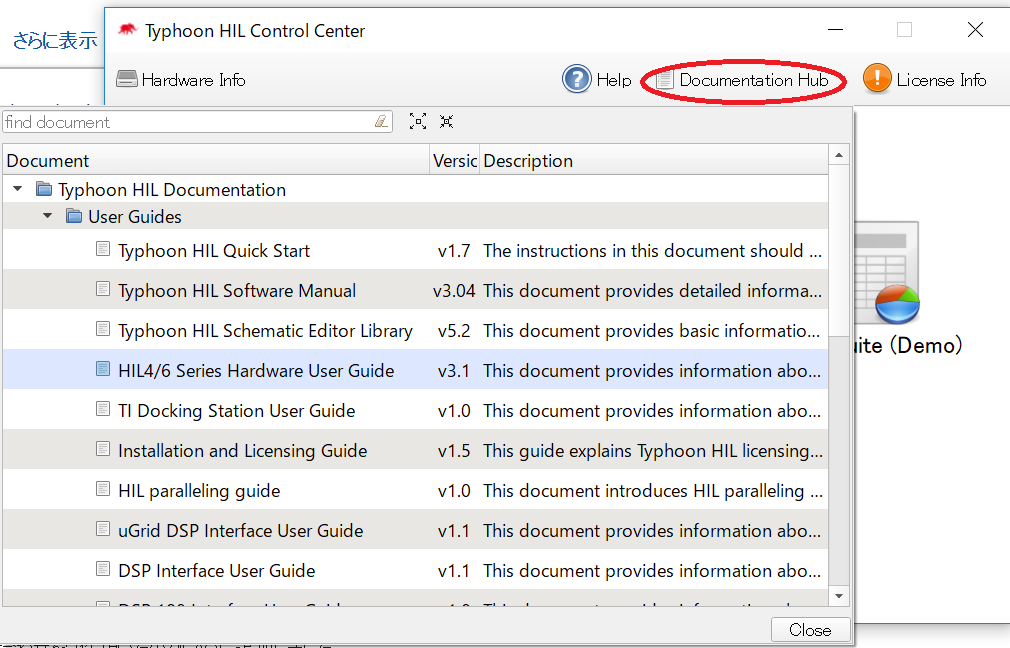Click the expand all icon beside search
The height and width of the screenshot is (648, 1010).
point(418,122)
